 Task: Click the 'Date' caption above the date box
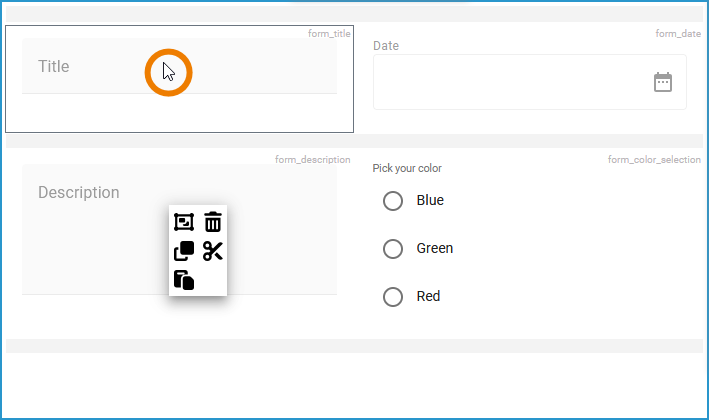pos(386,46)
